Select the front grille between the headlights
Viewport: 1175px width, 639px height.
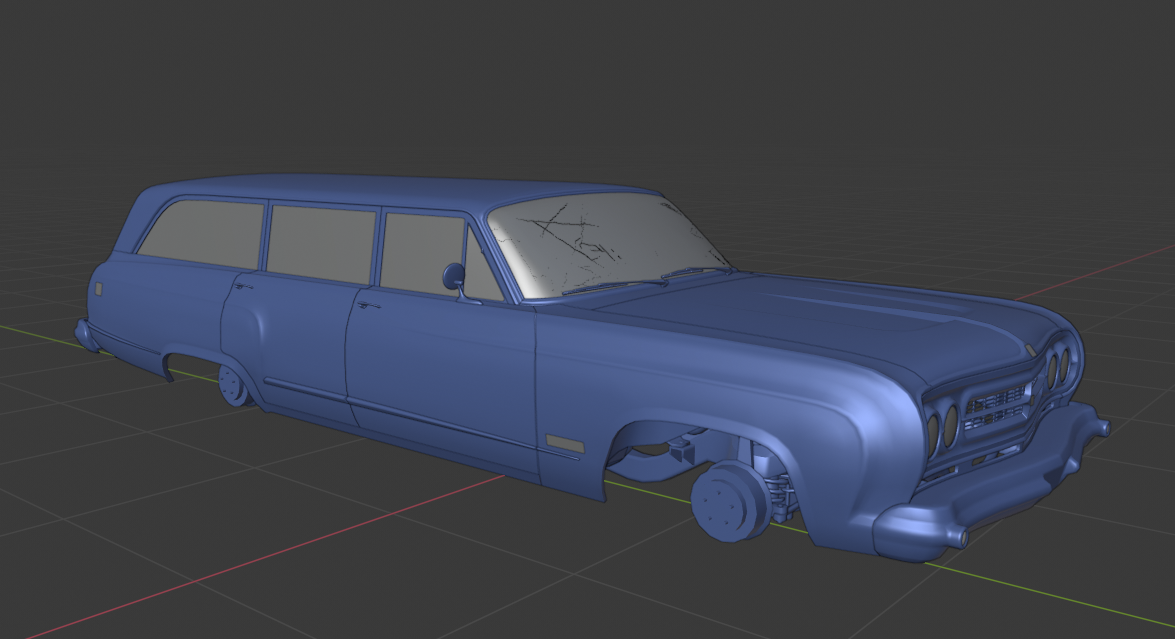pos(997,409)
